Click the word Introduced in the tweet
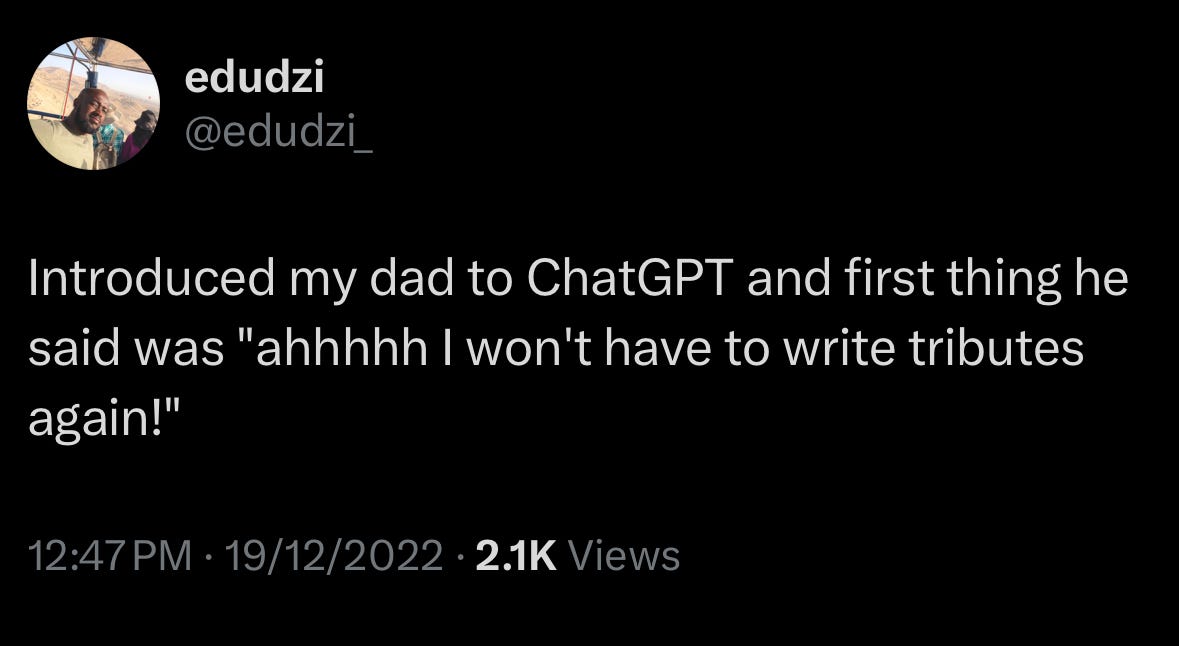Image resolution: width=1179 pixels, height=646 pixels. coord(151,278)
